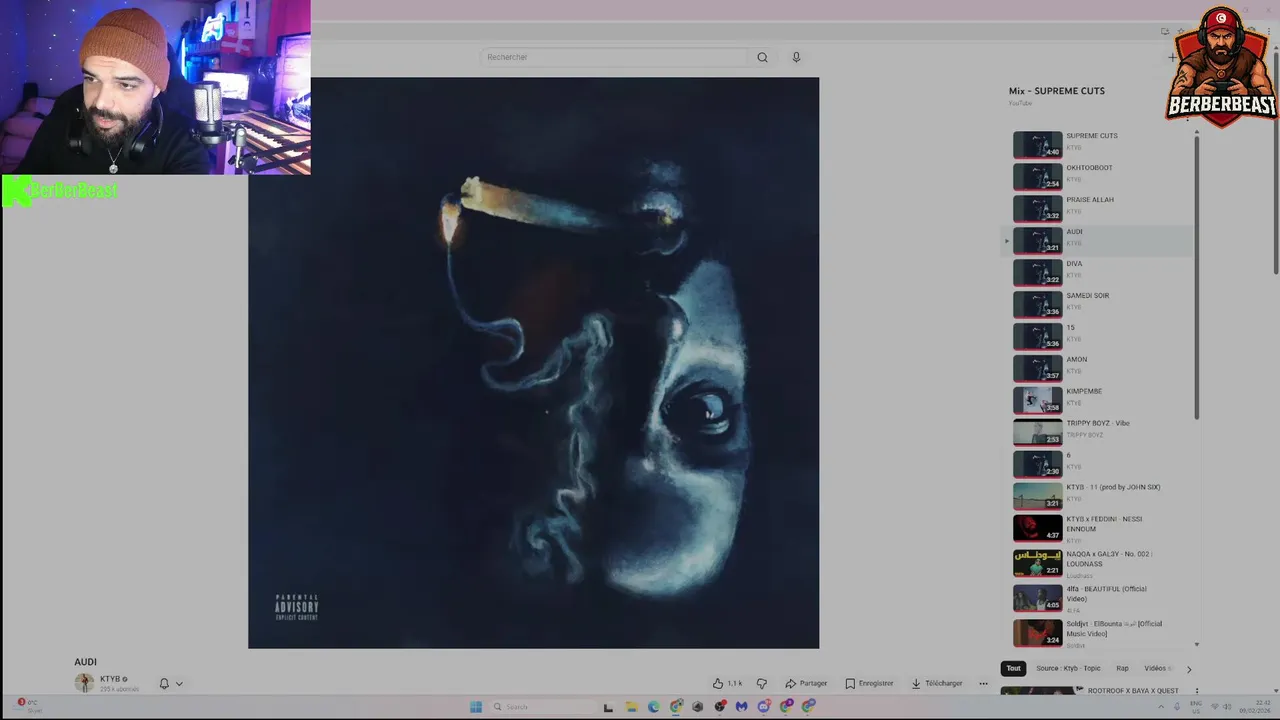Screen dimensions: 1280x720
Task: Activate voice search microphone
Action: [x=796, y=57]
